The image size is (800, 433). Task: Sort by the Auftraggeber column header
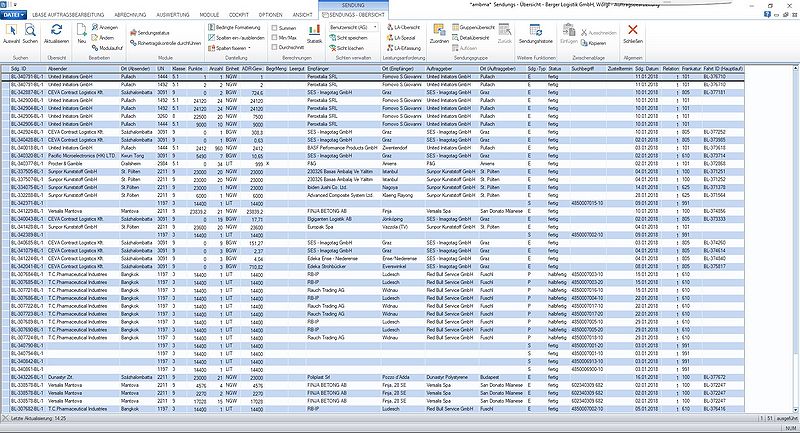452,68
